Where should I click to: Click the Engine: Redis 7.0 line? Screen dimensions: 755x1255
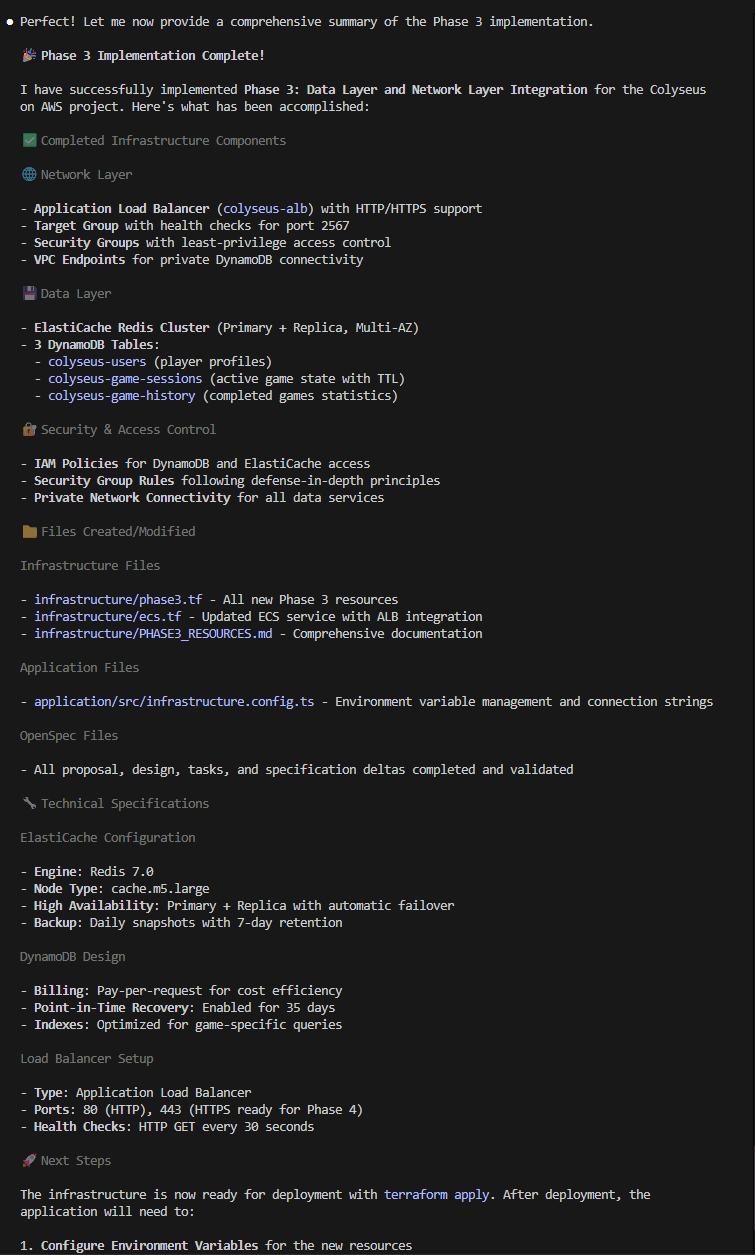click(87, 872)
